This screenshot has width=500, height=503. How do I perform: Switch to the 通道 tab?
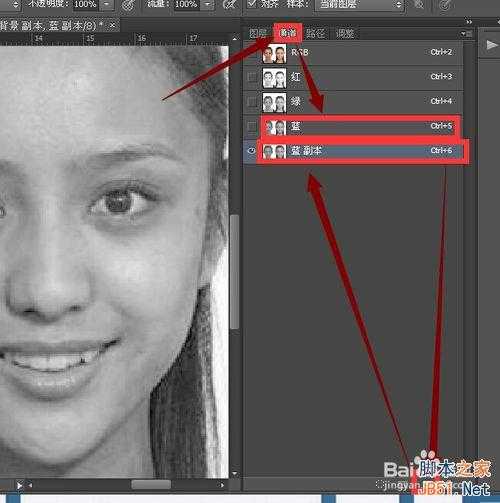pyautogui.click(x=288, y=33)
